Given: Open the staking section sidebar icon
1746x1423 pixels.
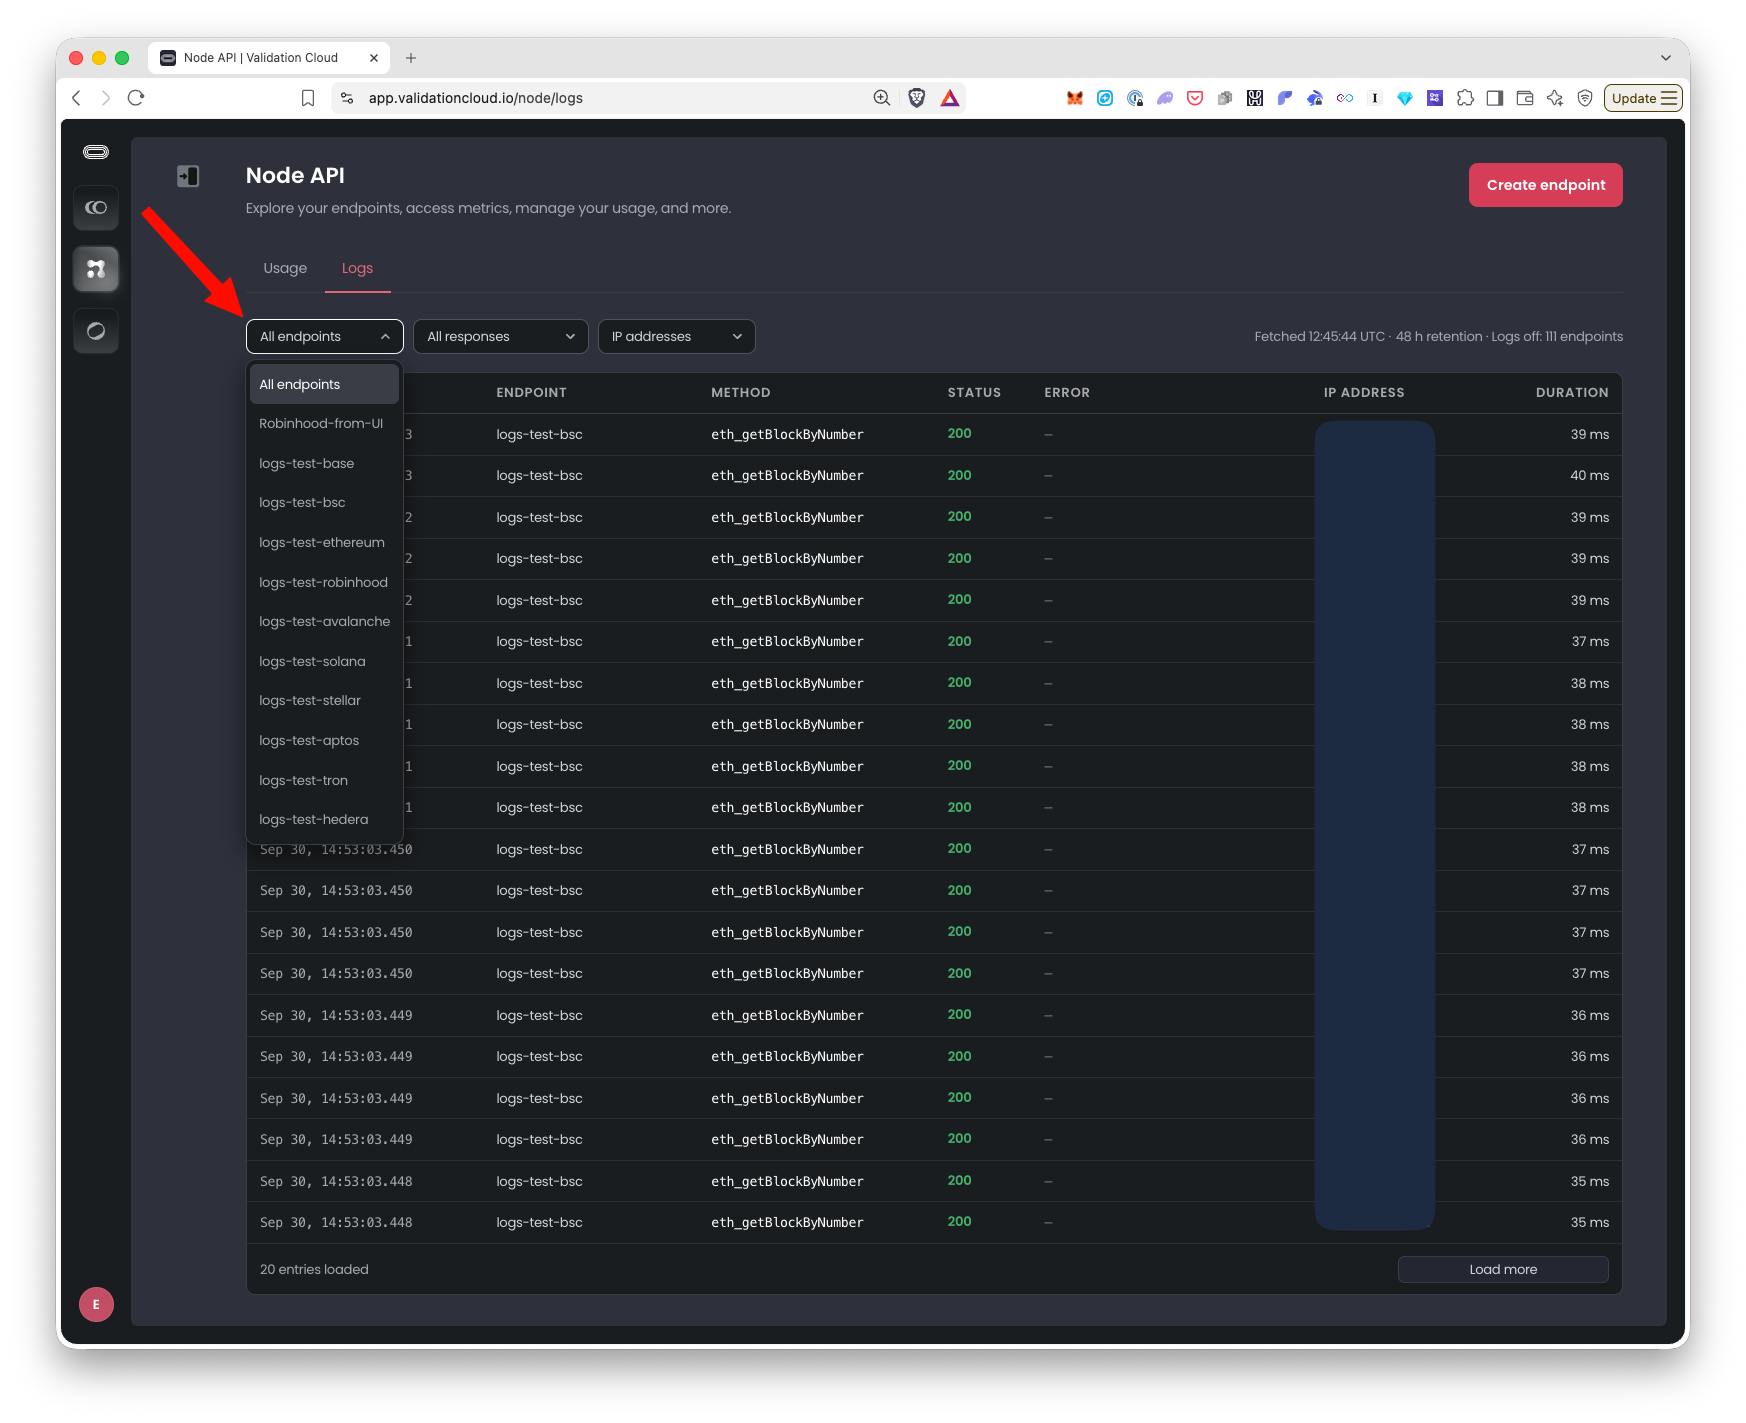Looking at the screenshot, I should tap(96, 208).
